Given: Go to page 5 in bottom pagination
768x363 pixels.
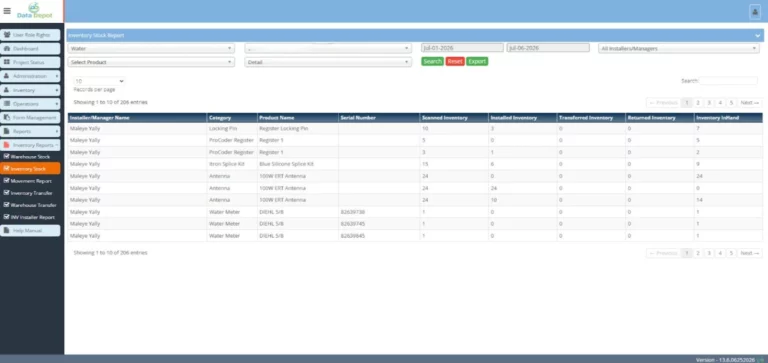Looking at the screenshot, I should point(731,253).
